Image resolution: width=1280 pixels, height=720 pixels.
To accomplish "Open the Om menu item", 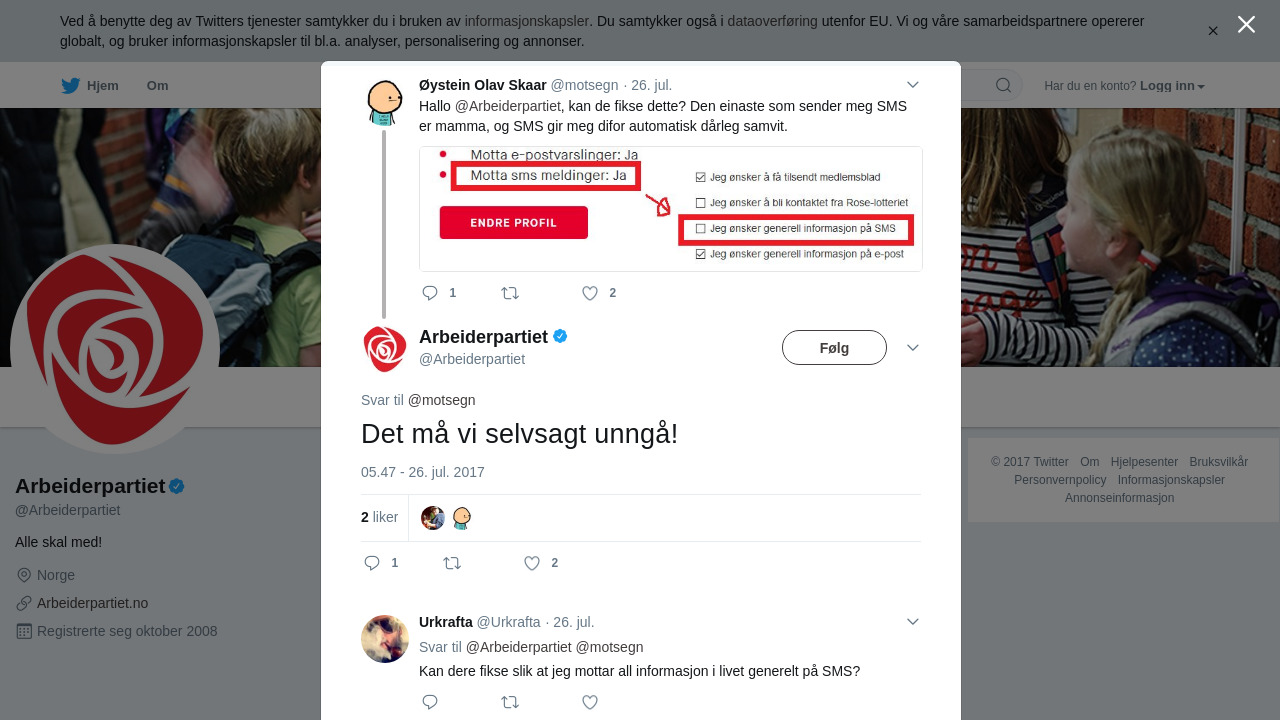I will click(158, 86).
